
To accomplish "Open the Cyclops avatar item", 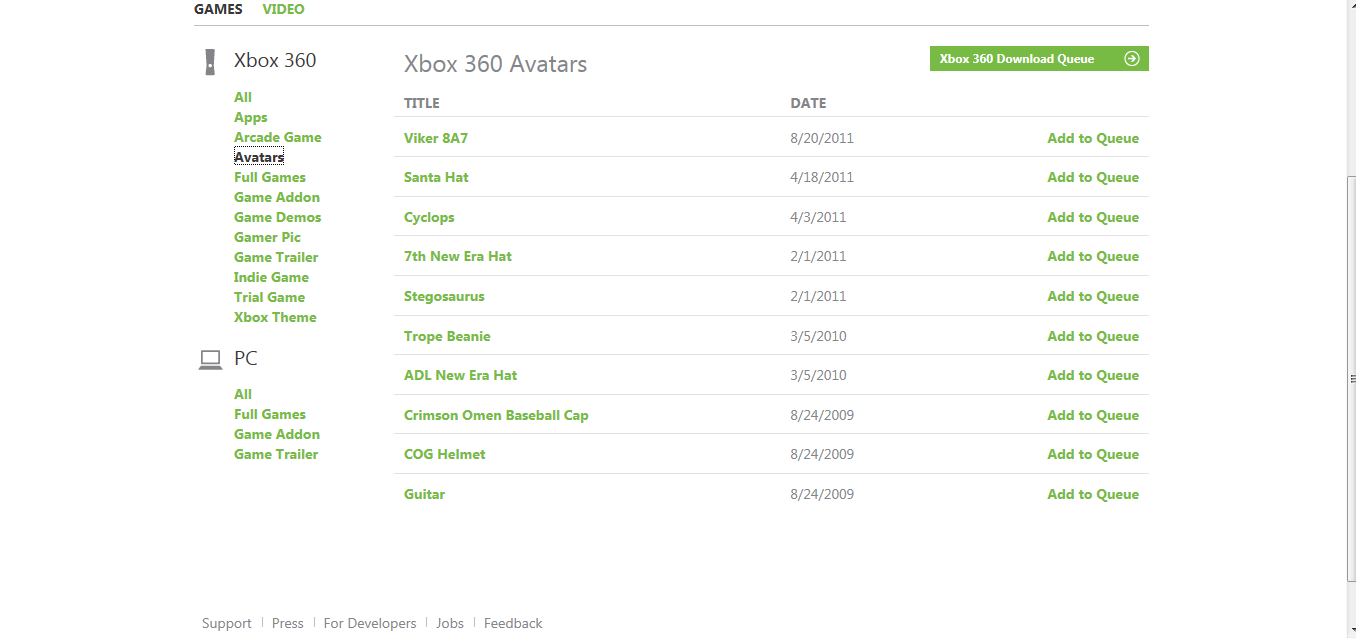I will tap(429, 217).
